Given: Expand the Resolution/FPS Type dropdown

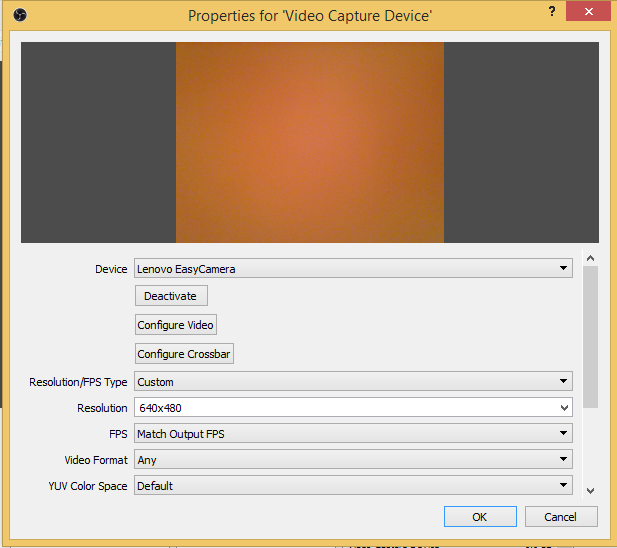Looking at the screenshot, I should click(x=353, y=382).
